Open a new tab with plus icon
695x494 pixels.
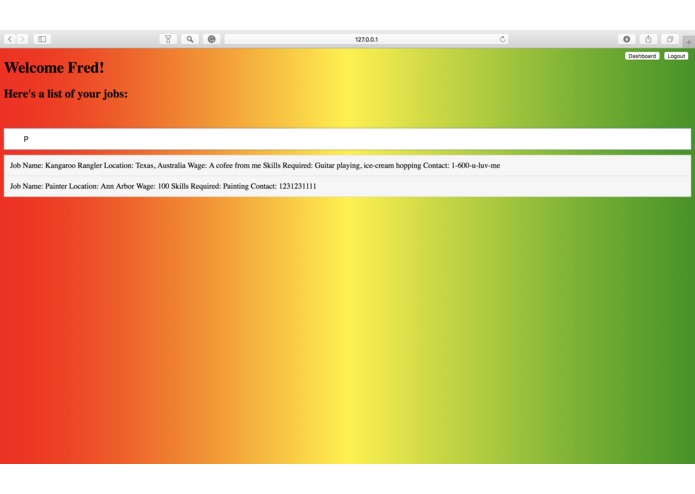[689, 42]
